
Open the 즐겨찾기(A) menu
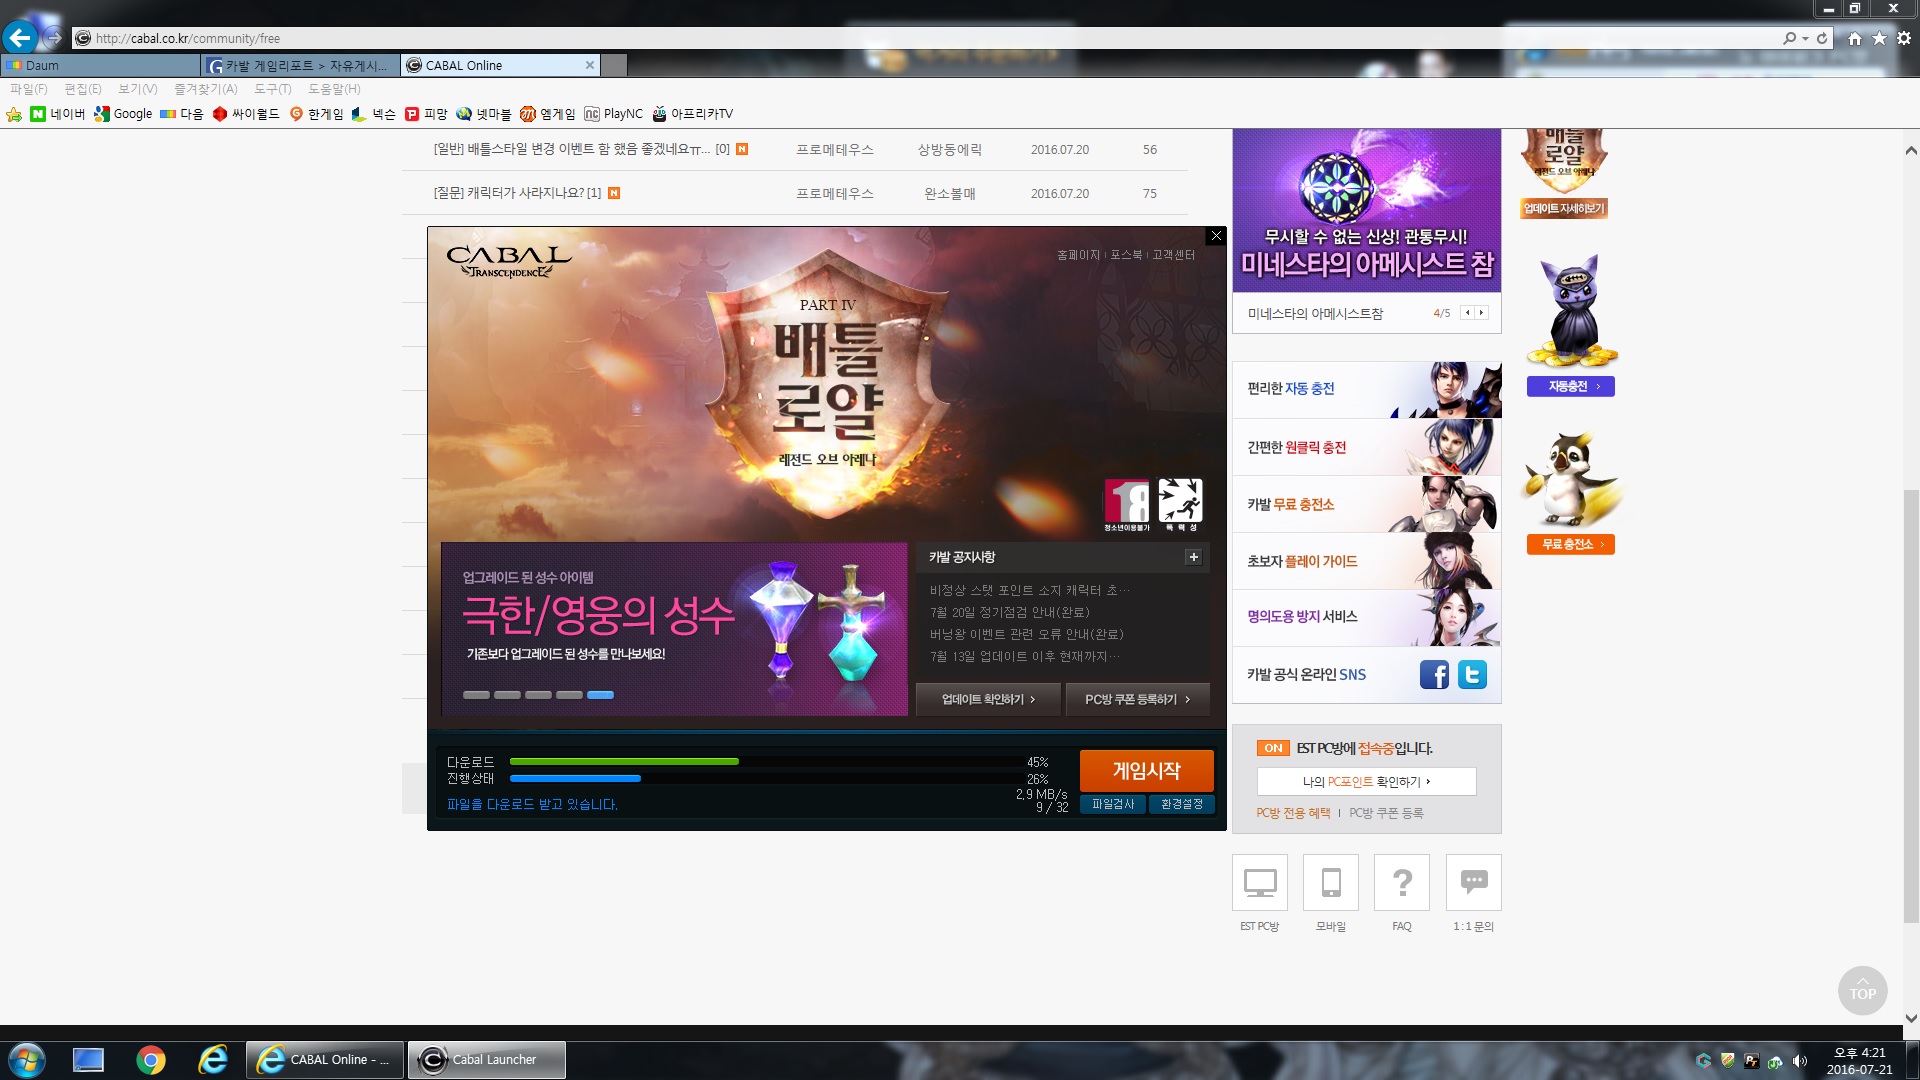coord(206,89)
